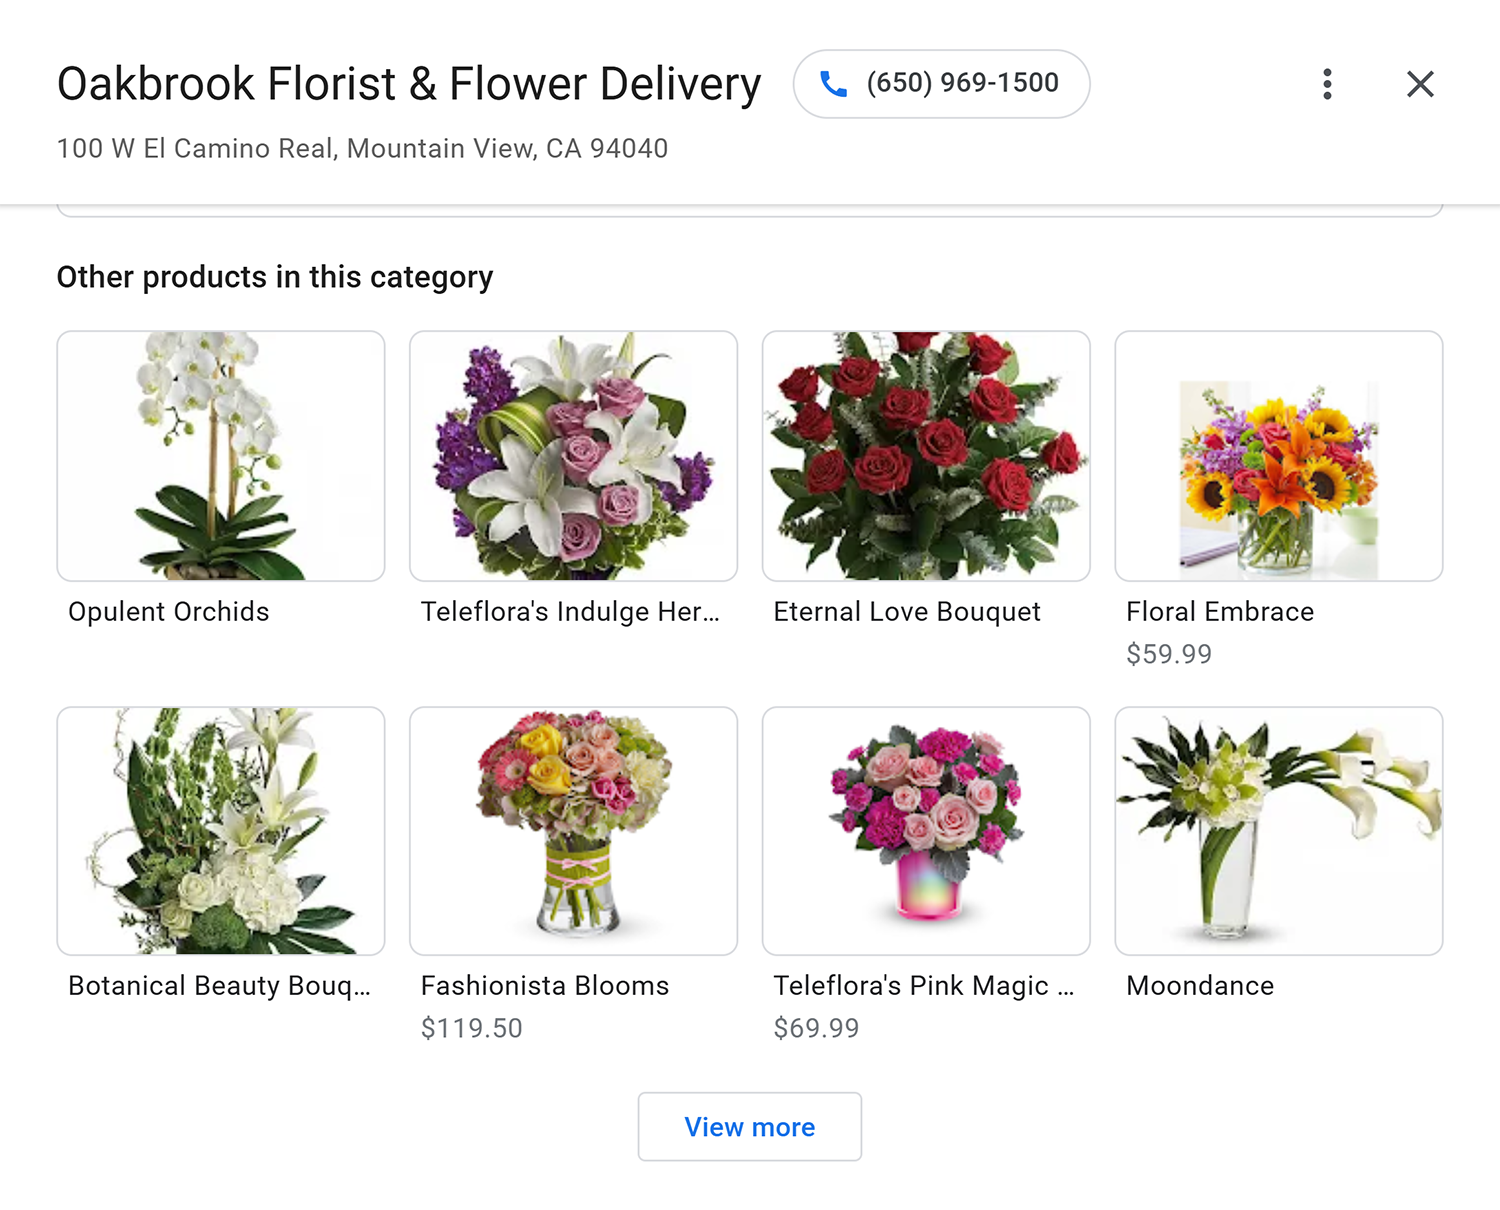Open Teleflora's Indulge Her product image
The width and height of the screenshot is (1500, 1210).
coord(573,456)
